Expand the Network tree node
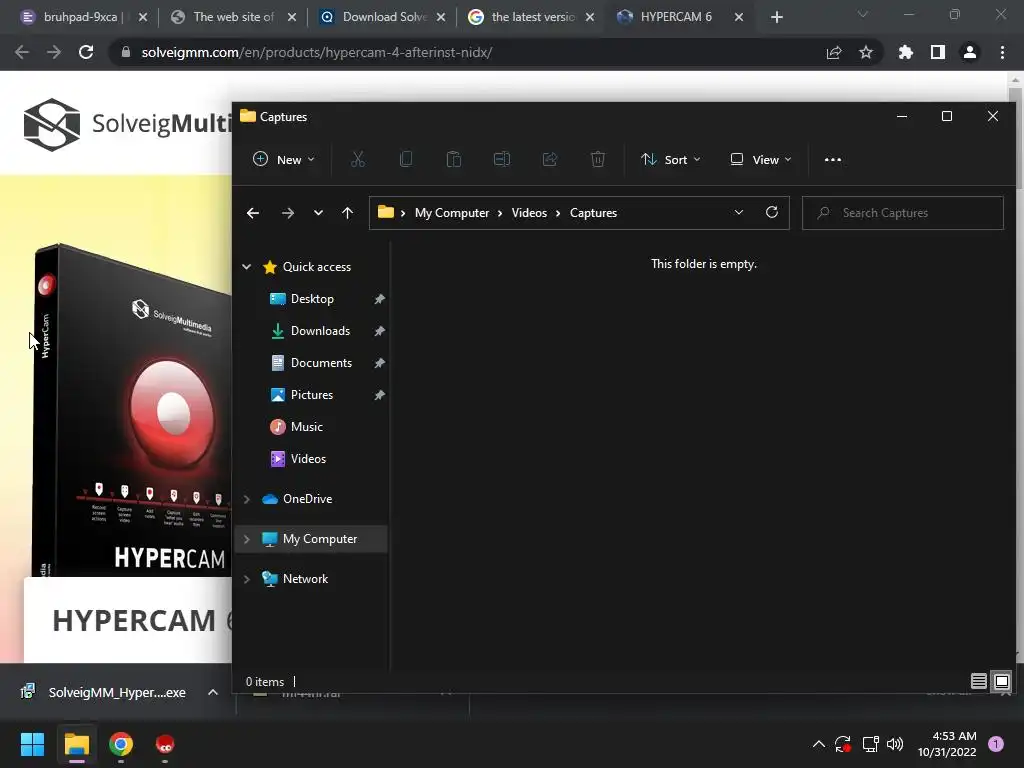Screen dimensions: 1024x768 point(247,579)
